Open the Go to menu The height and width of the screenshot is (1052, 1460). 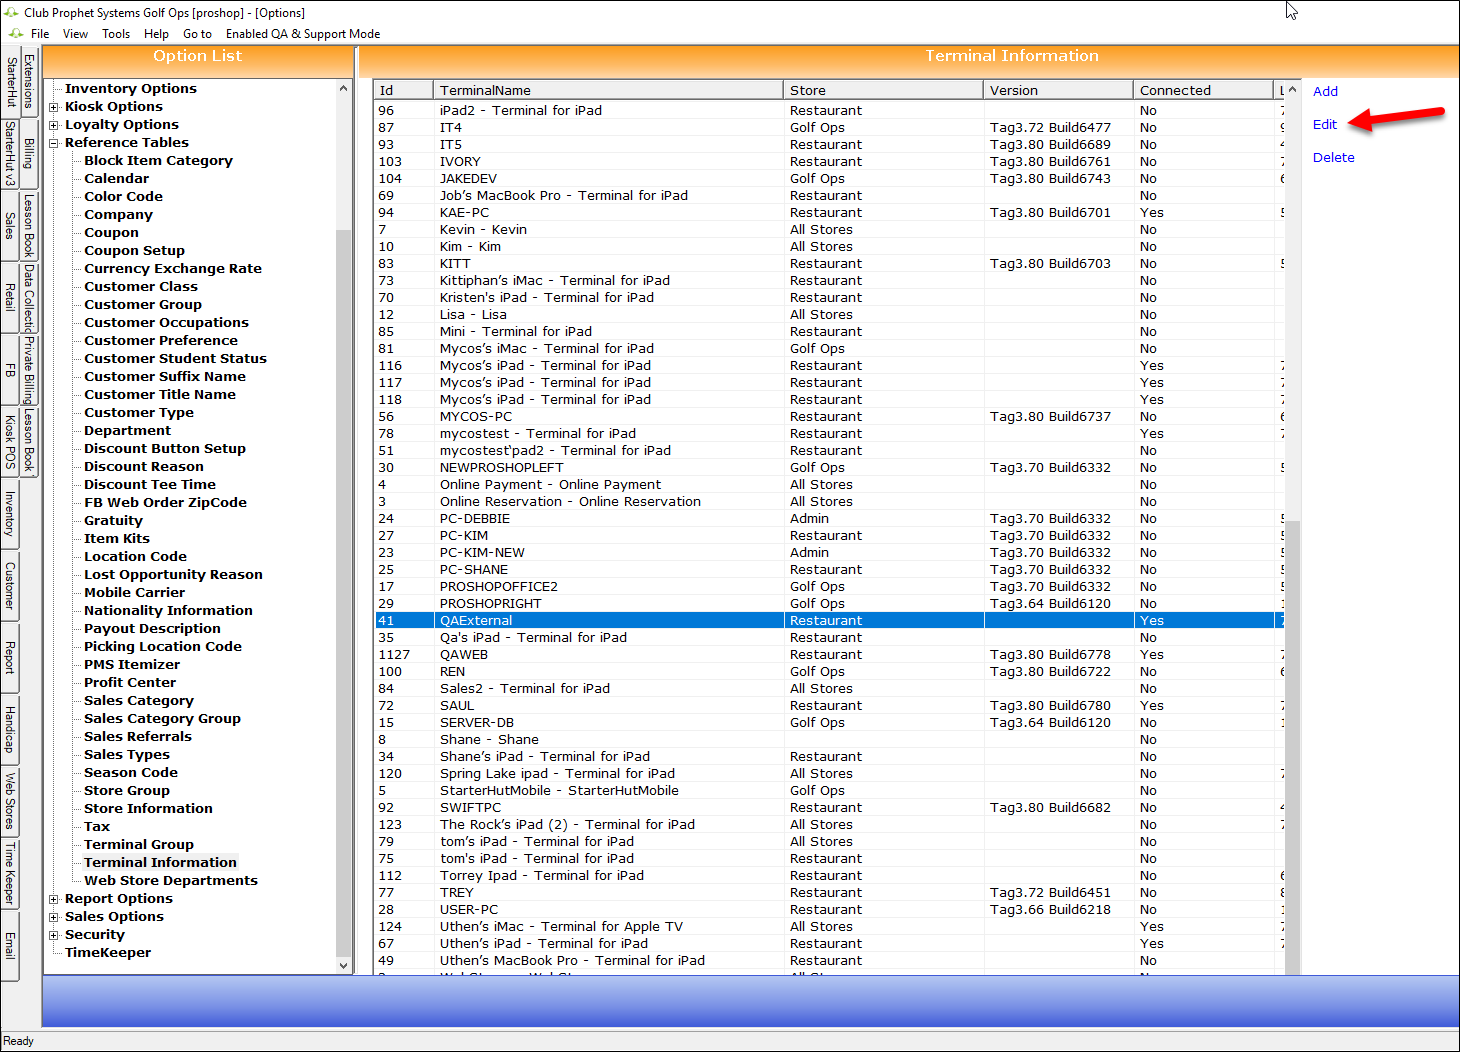click(x=197, y=34)
